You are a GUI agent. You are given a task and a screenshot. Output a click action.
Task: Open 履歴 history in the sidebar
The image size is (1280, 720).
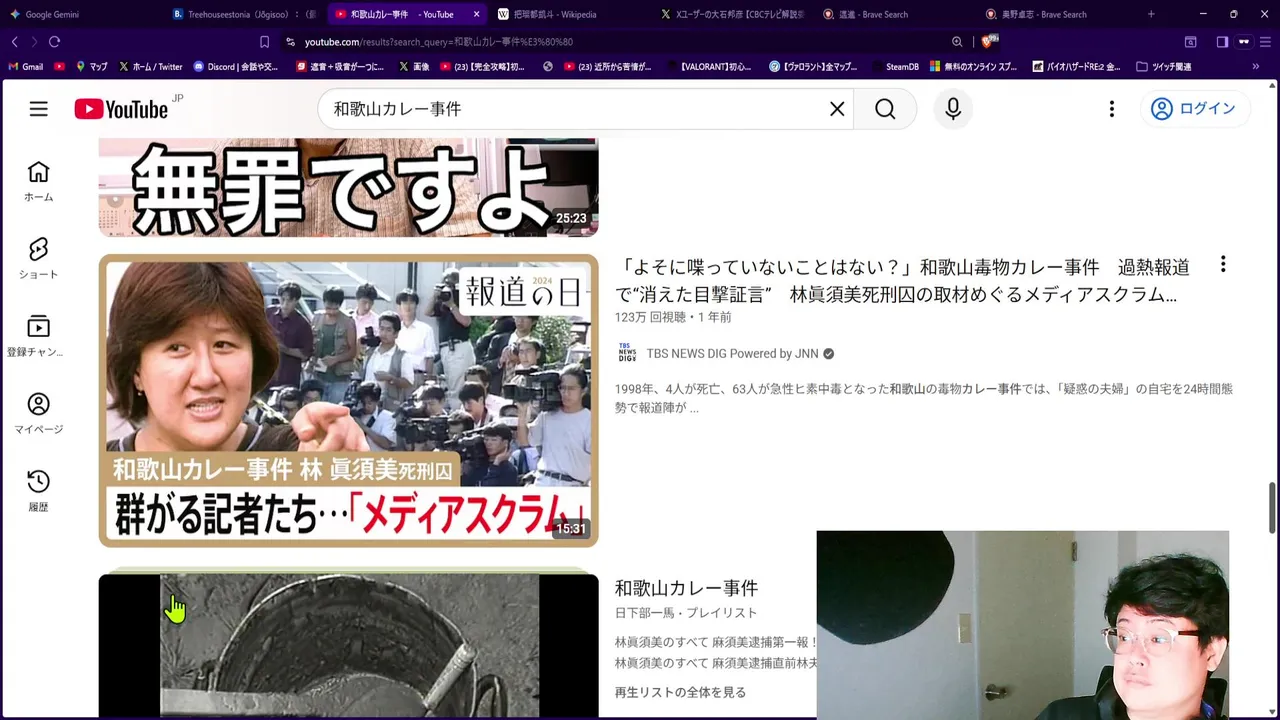click(x=38, y=491)
